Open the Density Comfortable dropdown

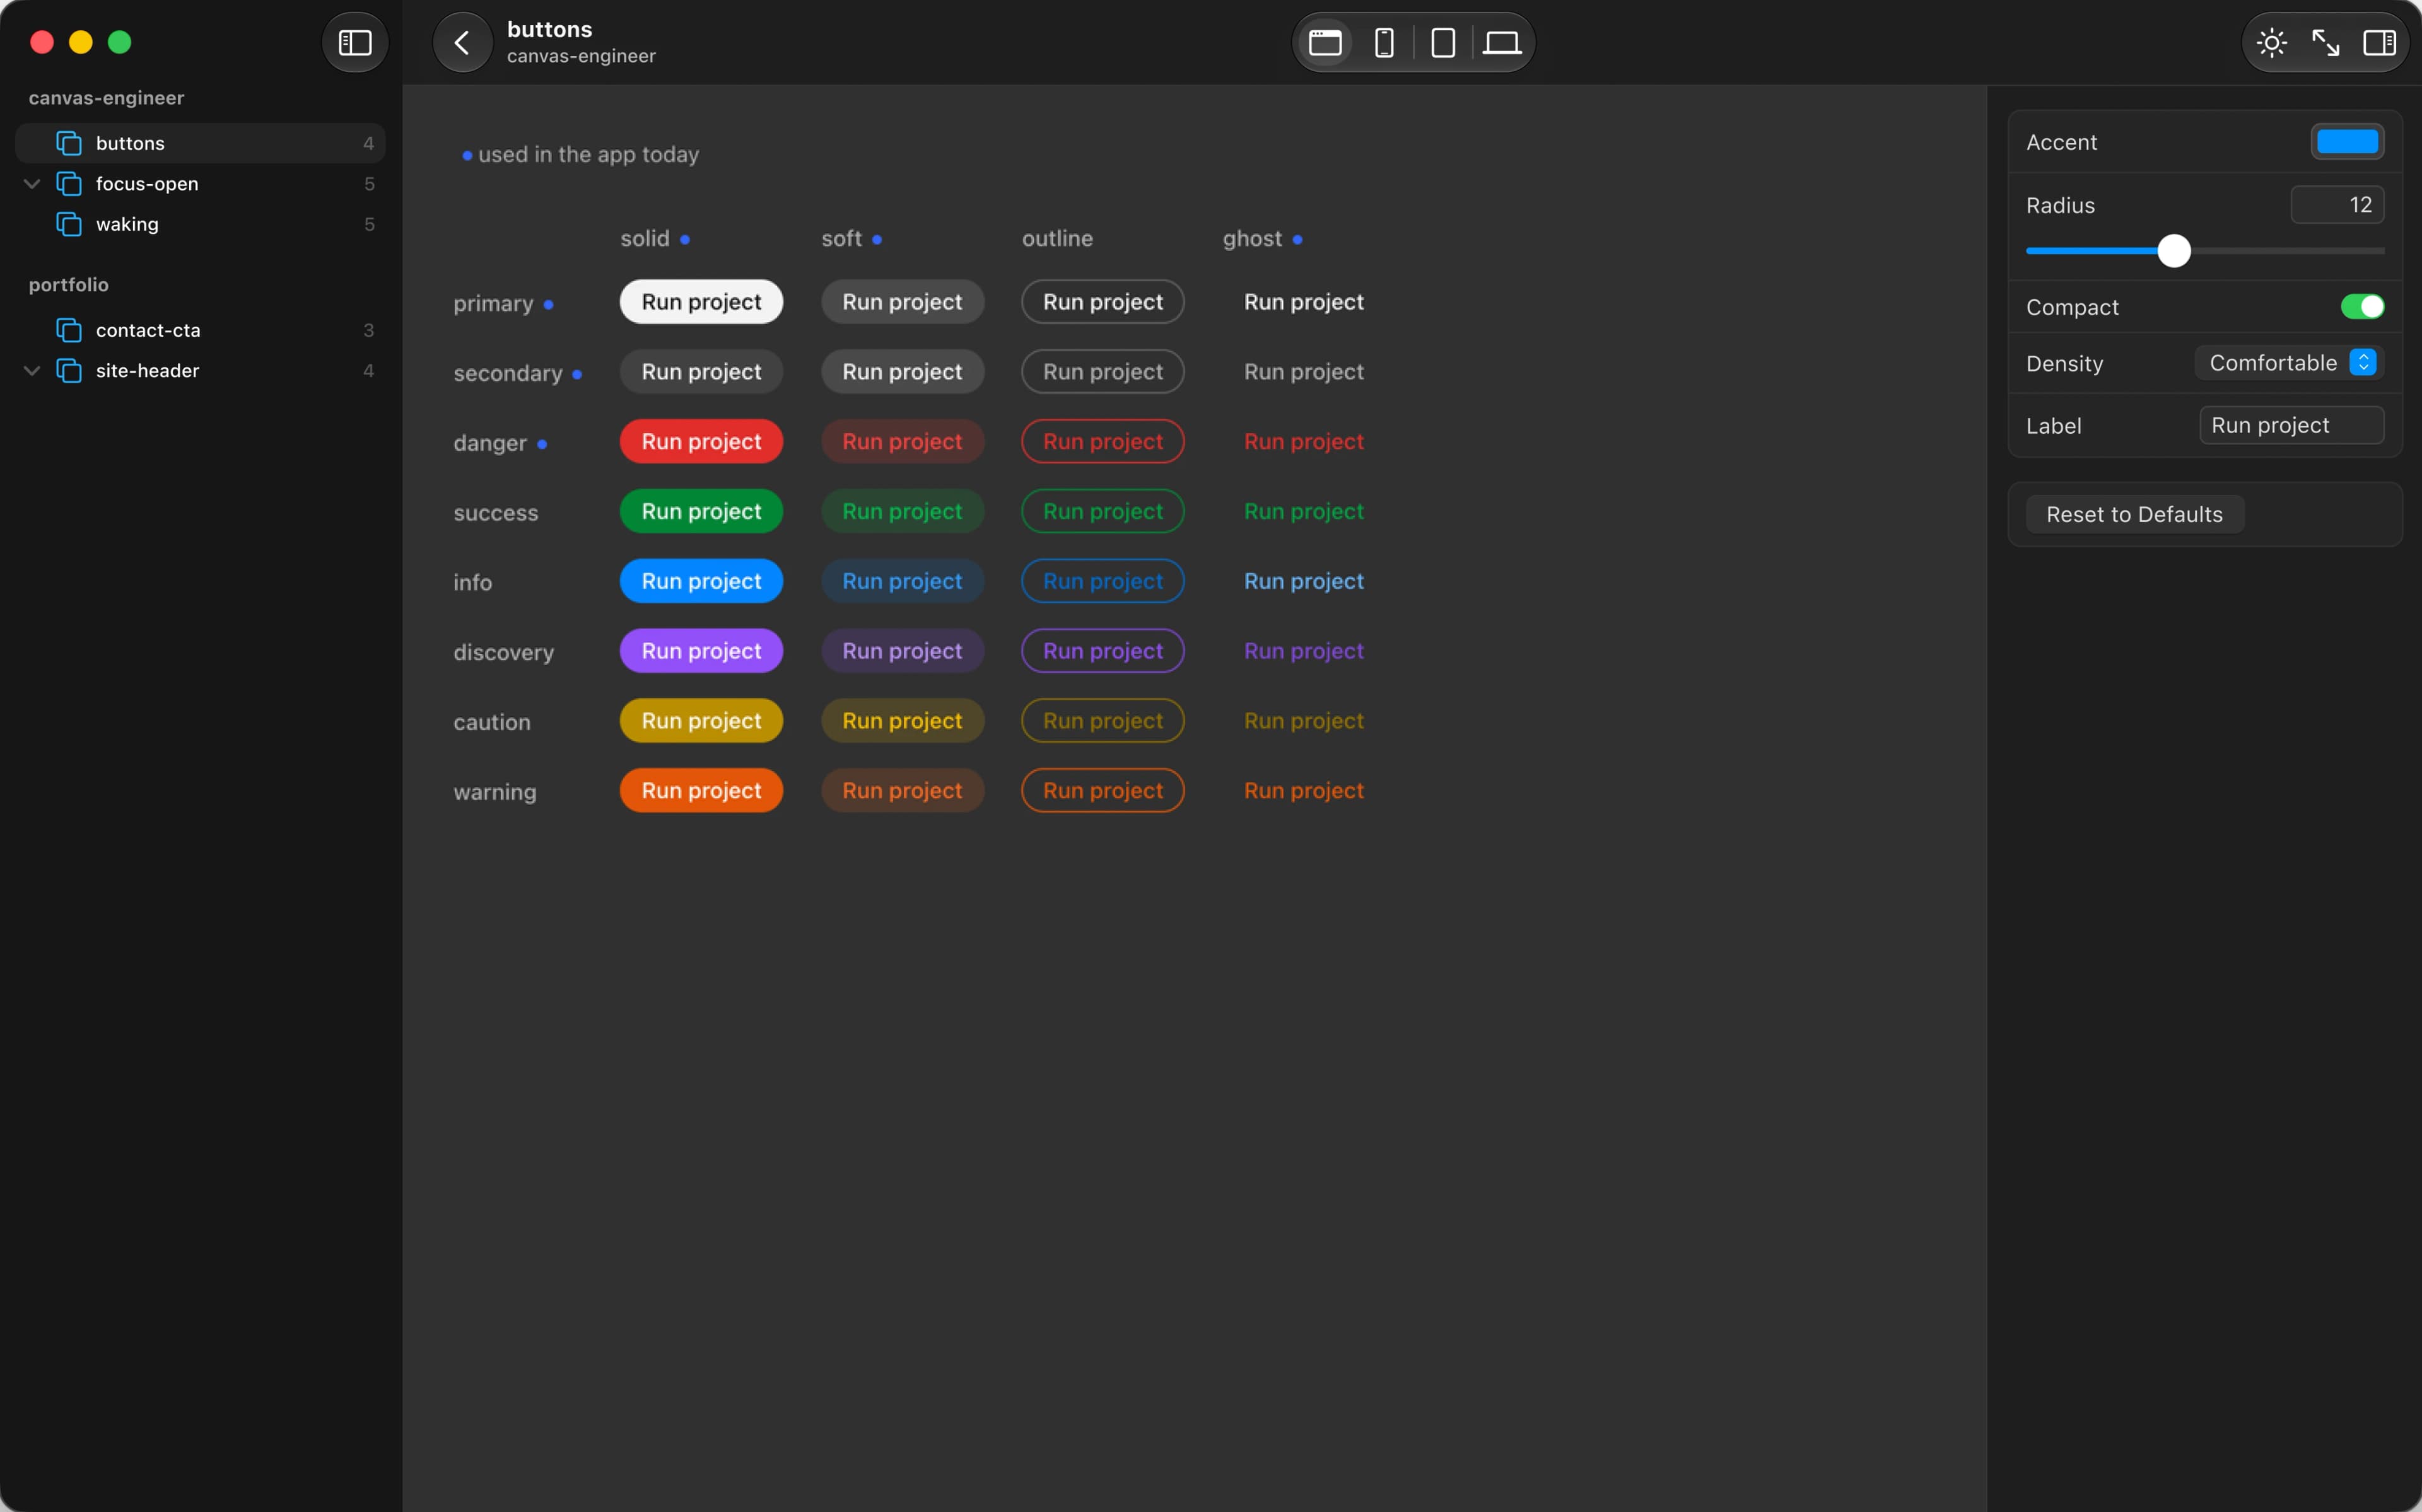click(x=2289, y=363)
